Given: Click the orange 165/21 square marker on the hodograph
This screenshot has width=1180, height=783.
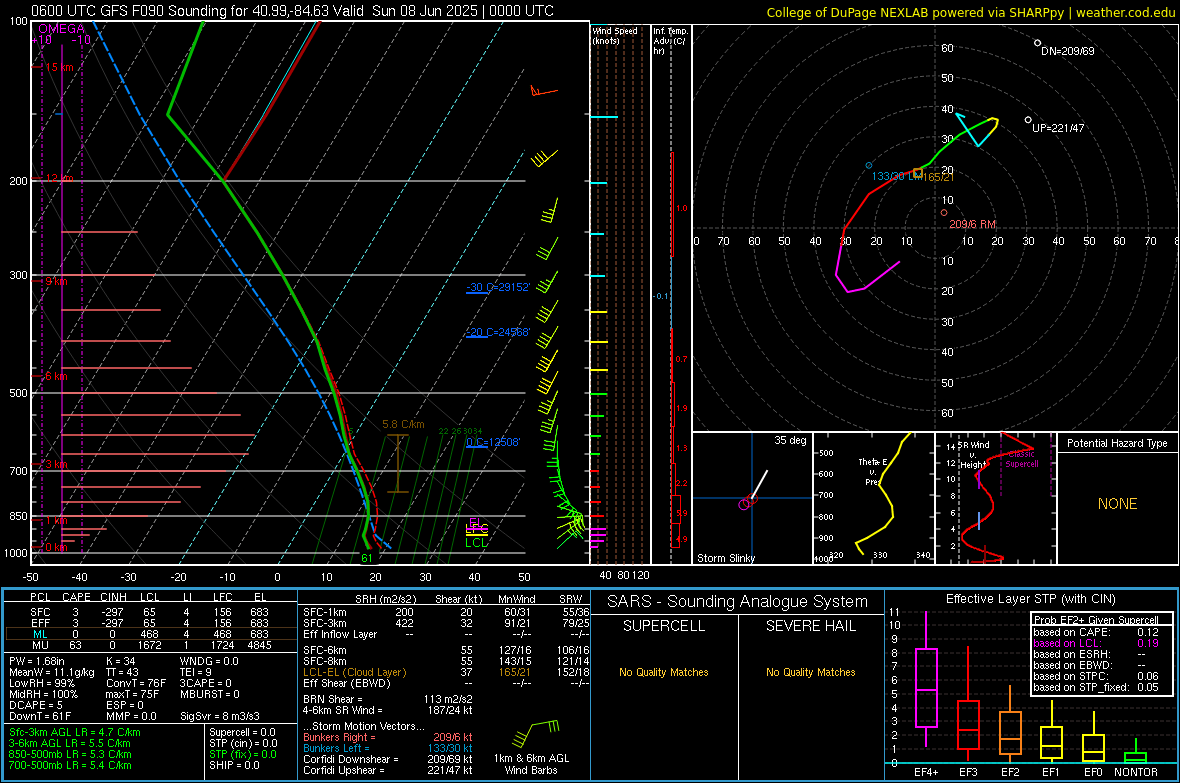Looking at the screenshot, I should click(x=917, y=173).
